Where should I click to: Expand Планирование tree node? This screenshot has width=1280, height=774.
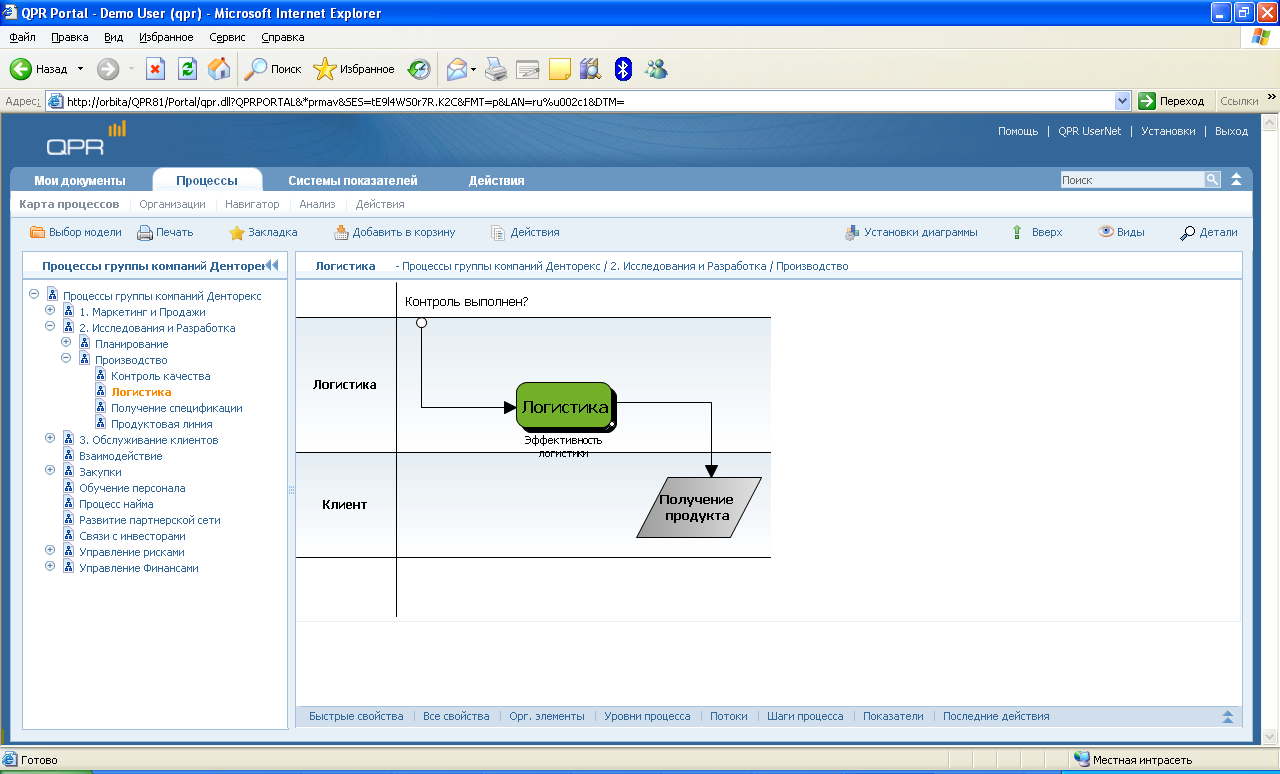point(66,343)
